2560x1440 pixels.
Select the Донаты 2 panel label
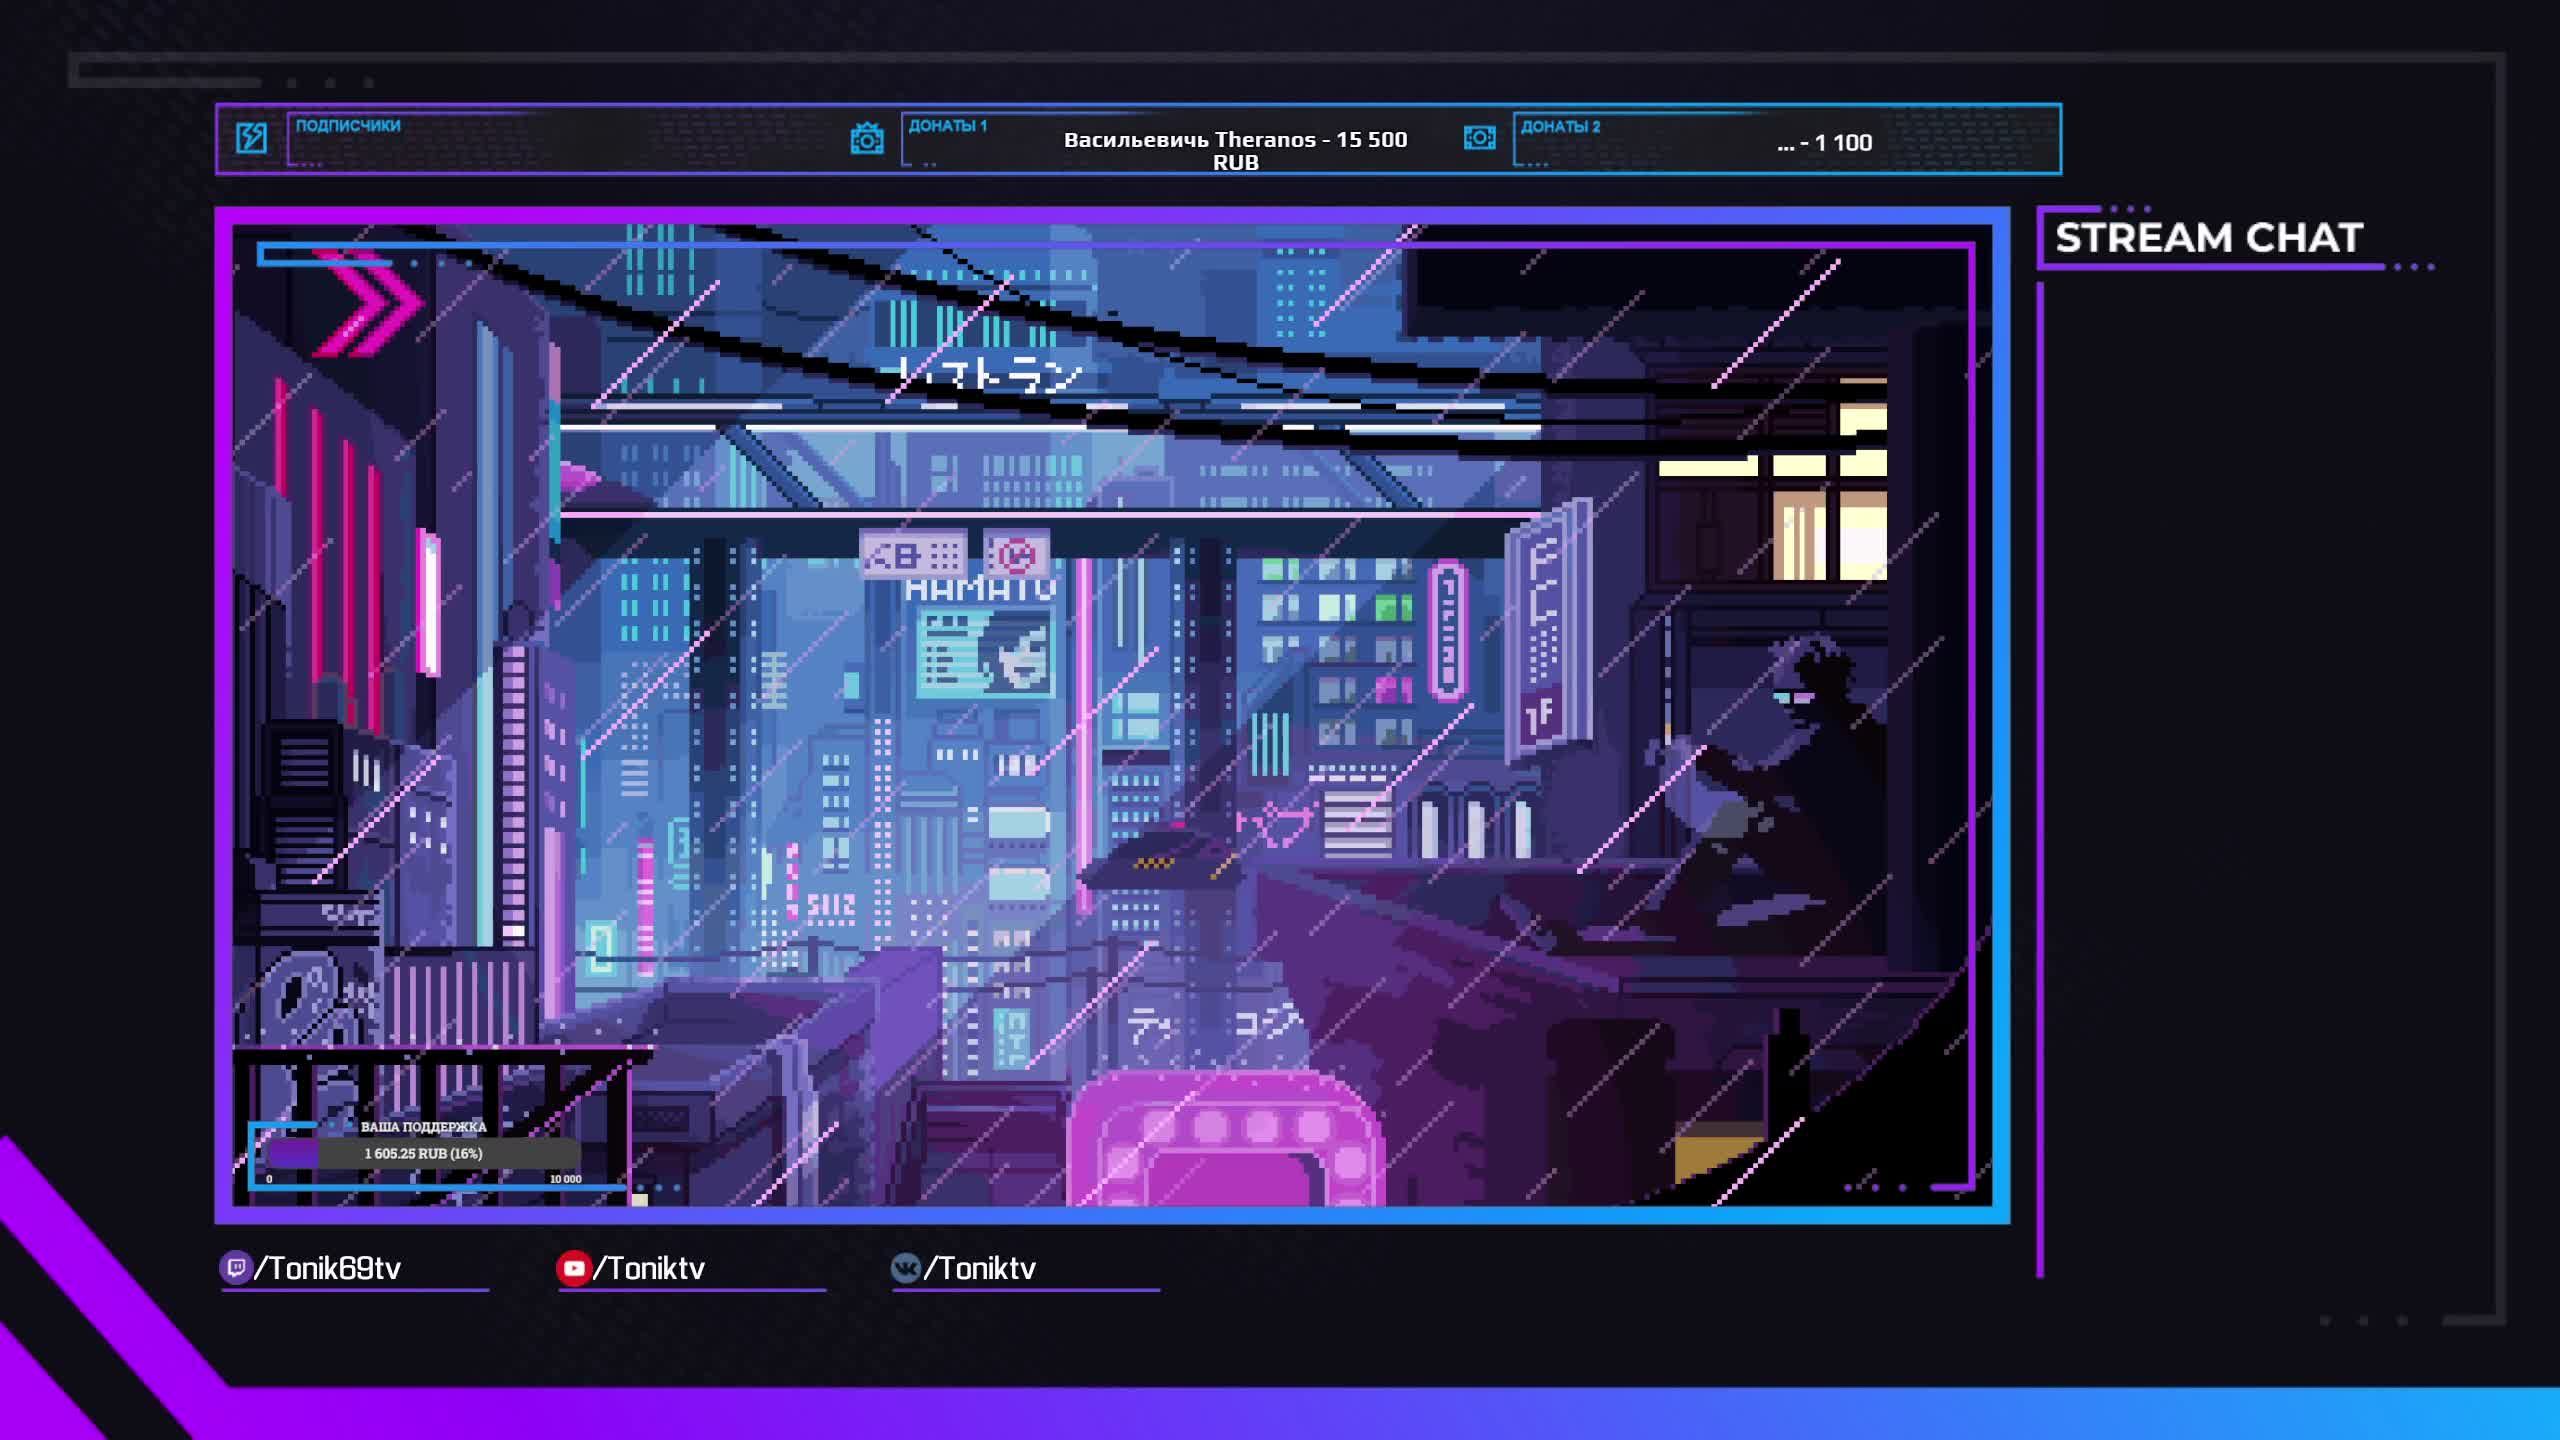click(1560, 127)
